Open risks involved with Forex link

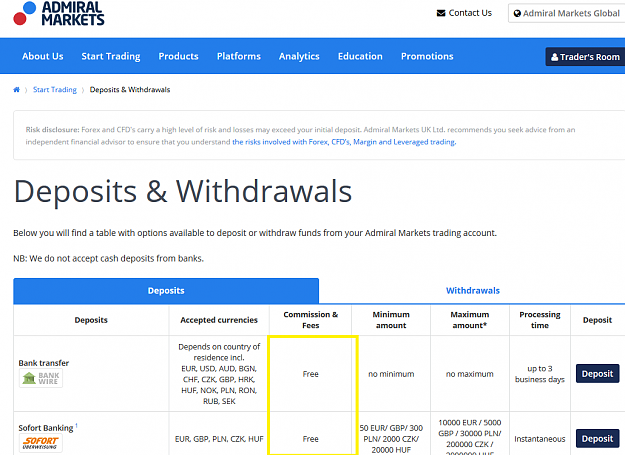344,142
